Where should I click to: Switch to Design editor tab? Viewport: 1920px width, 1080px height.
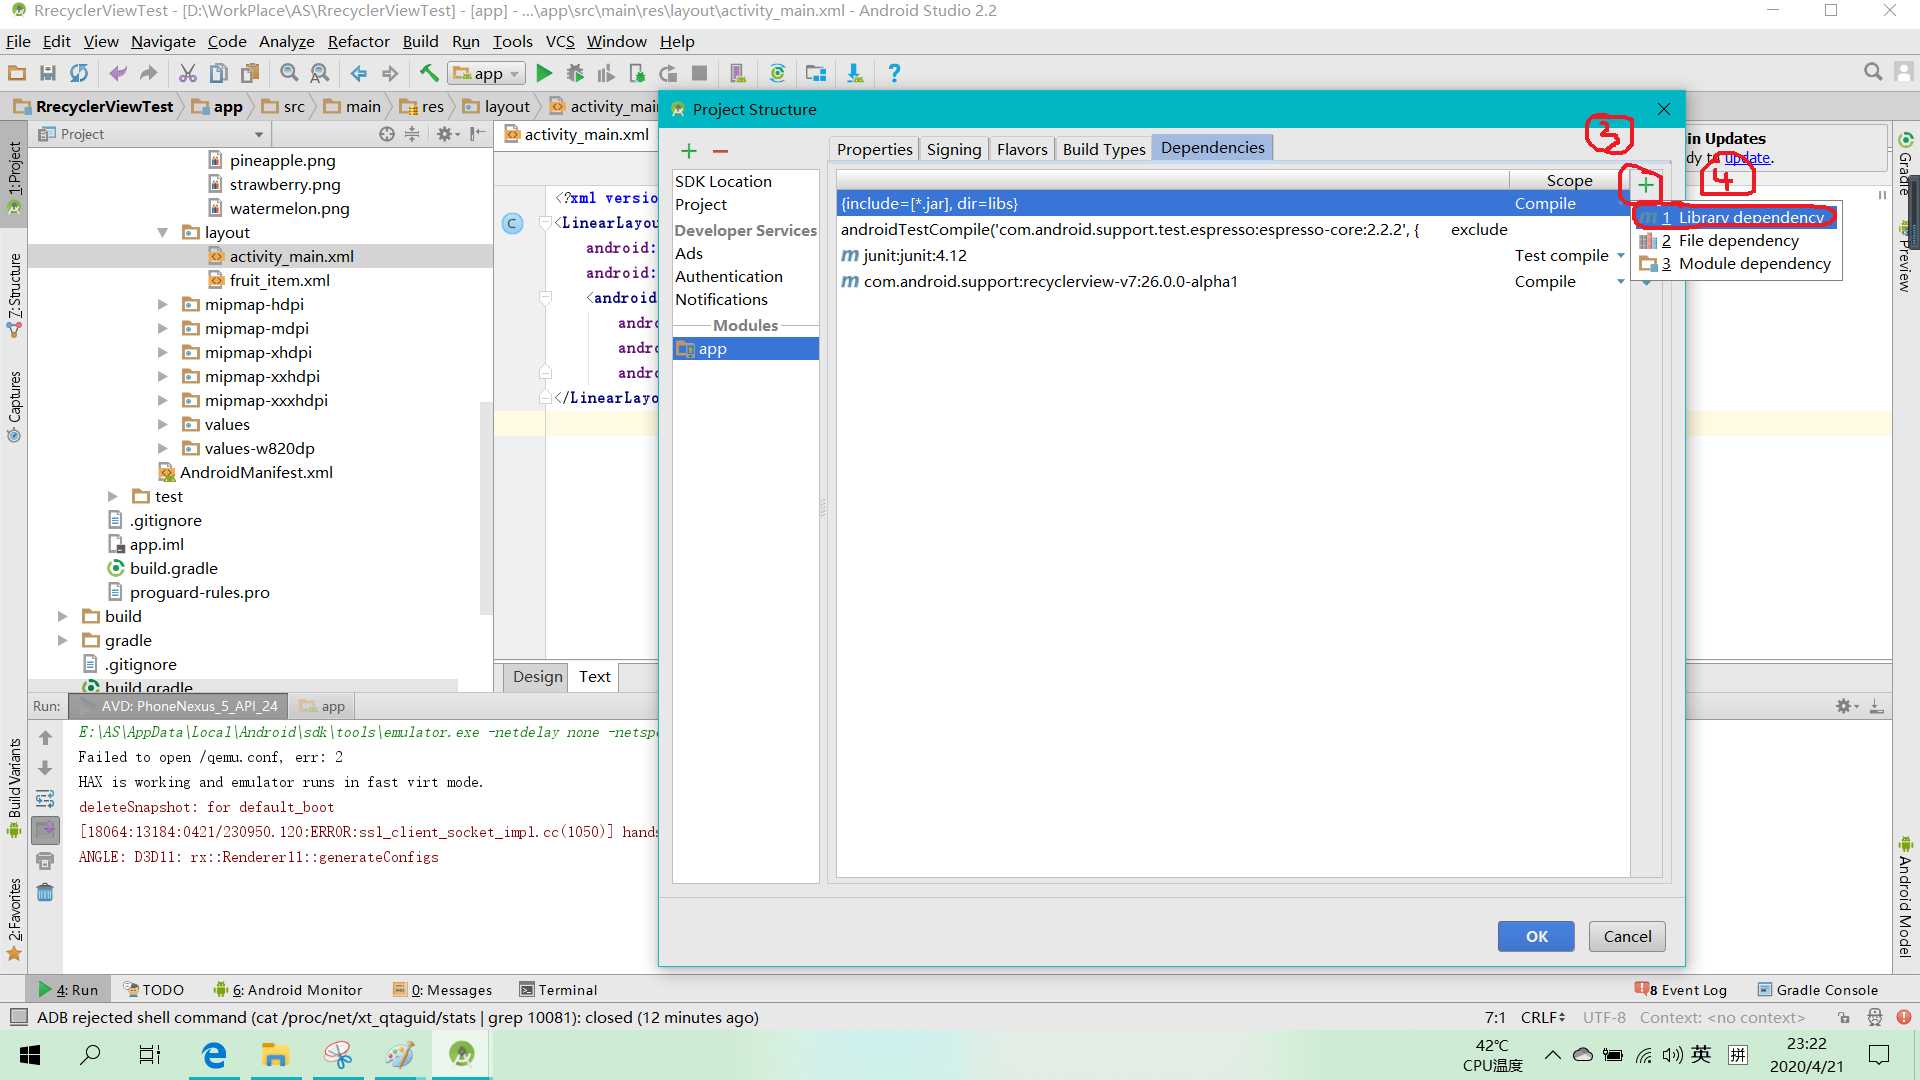click(x=537, y=676)
